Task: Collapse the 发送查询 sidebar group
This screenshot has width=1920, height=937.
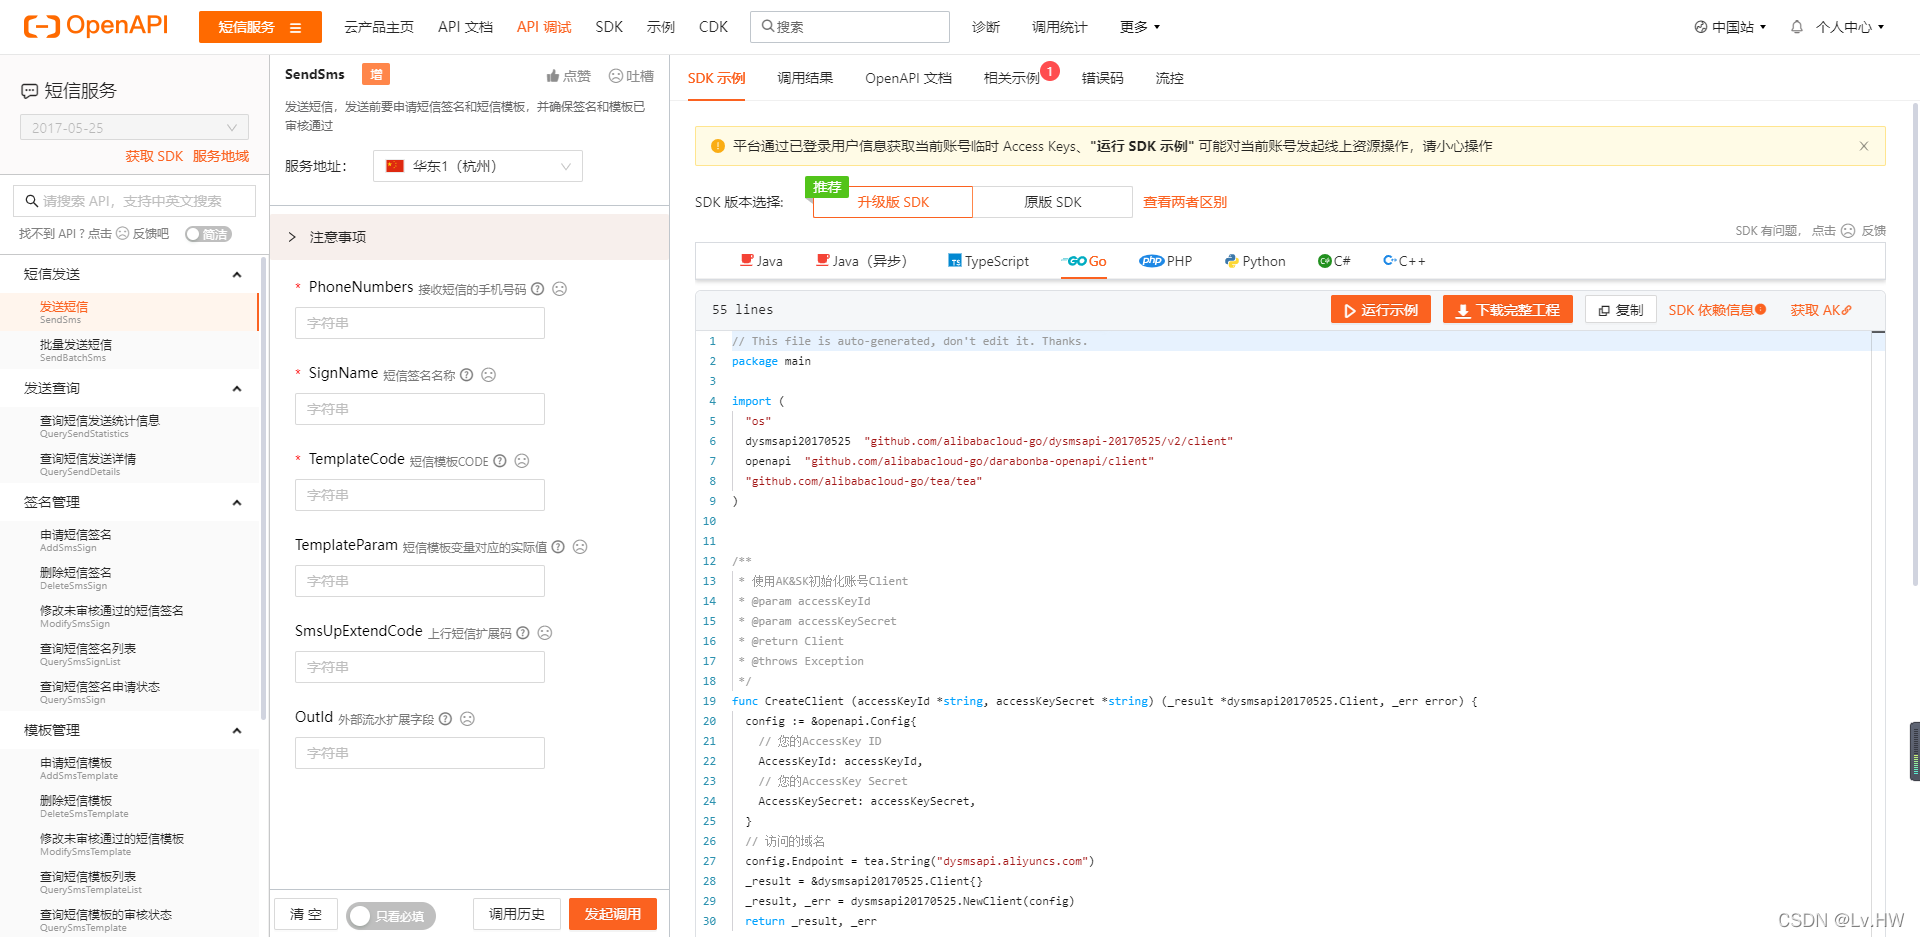Action: point(237,389)
